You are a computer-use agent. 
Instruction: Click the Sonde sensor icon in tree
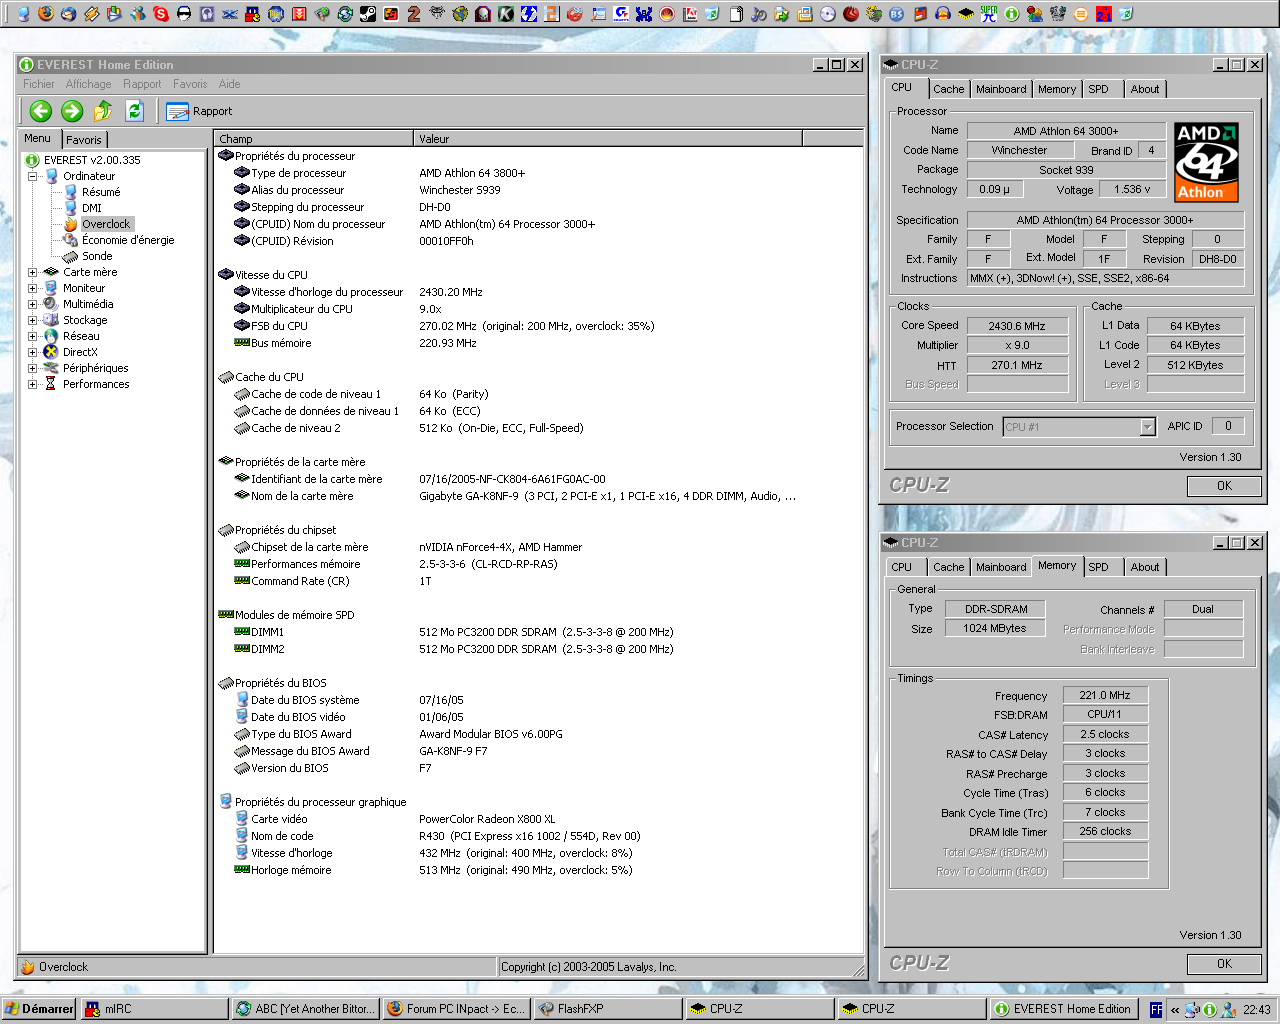click(x=70, y=256)
